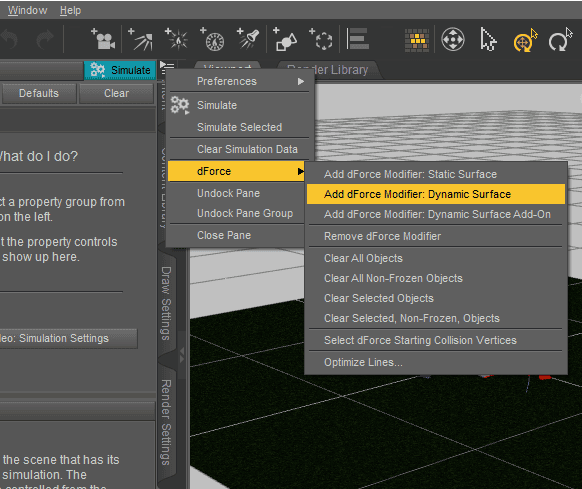582x489 pixels.
Task: Open Optimize Lines dialog
Action: click(x=436, y=362)
